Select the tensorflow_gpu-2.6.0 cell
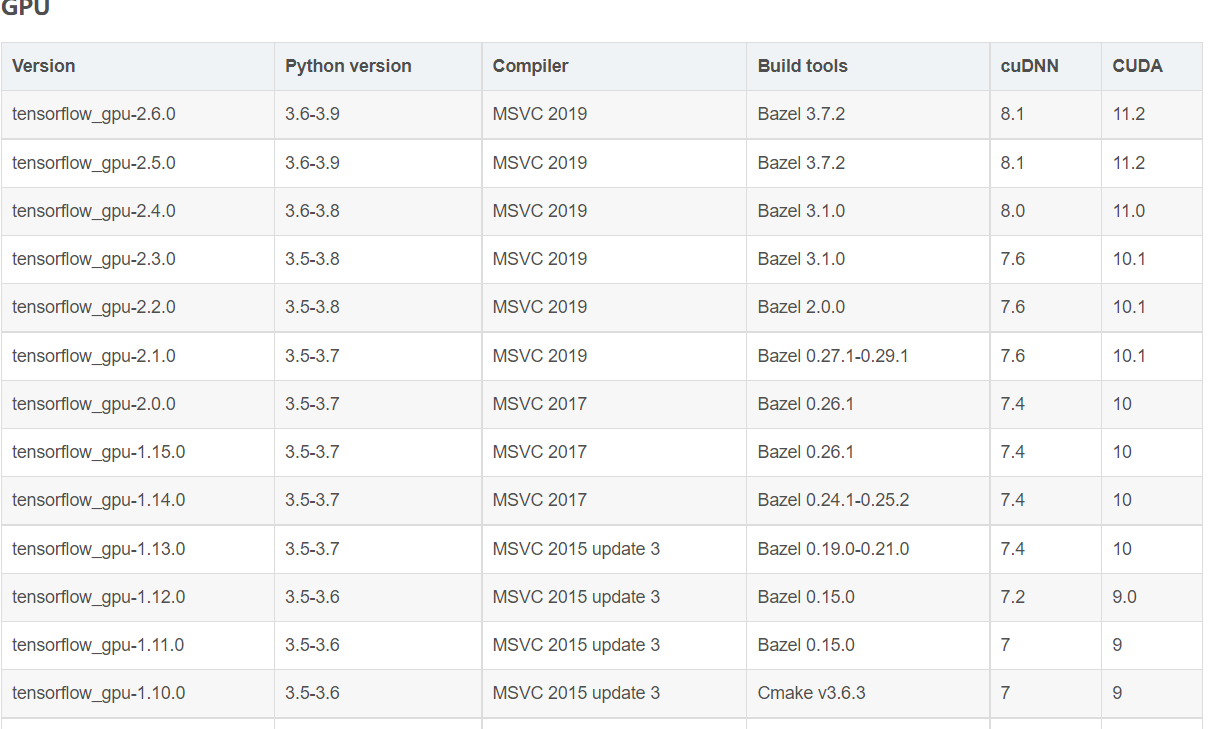This screenshot has height=729, width=1213. point(138,115)
